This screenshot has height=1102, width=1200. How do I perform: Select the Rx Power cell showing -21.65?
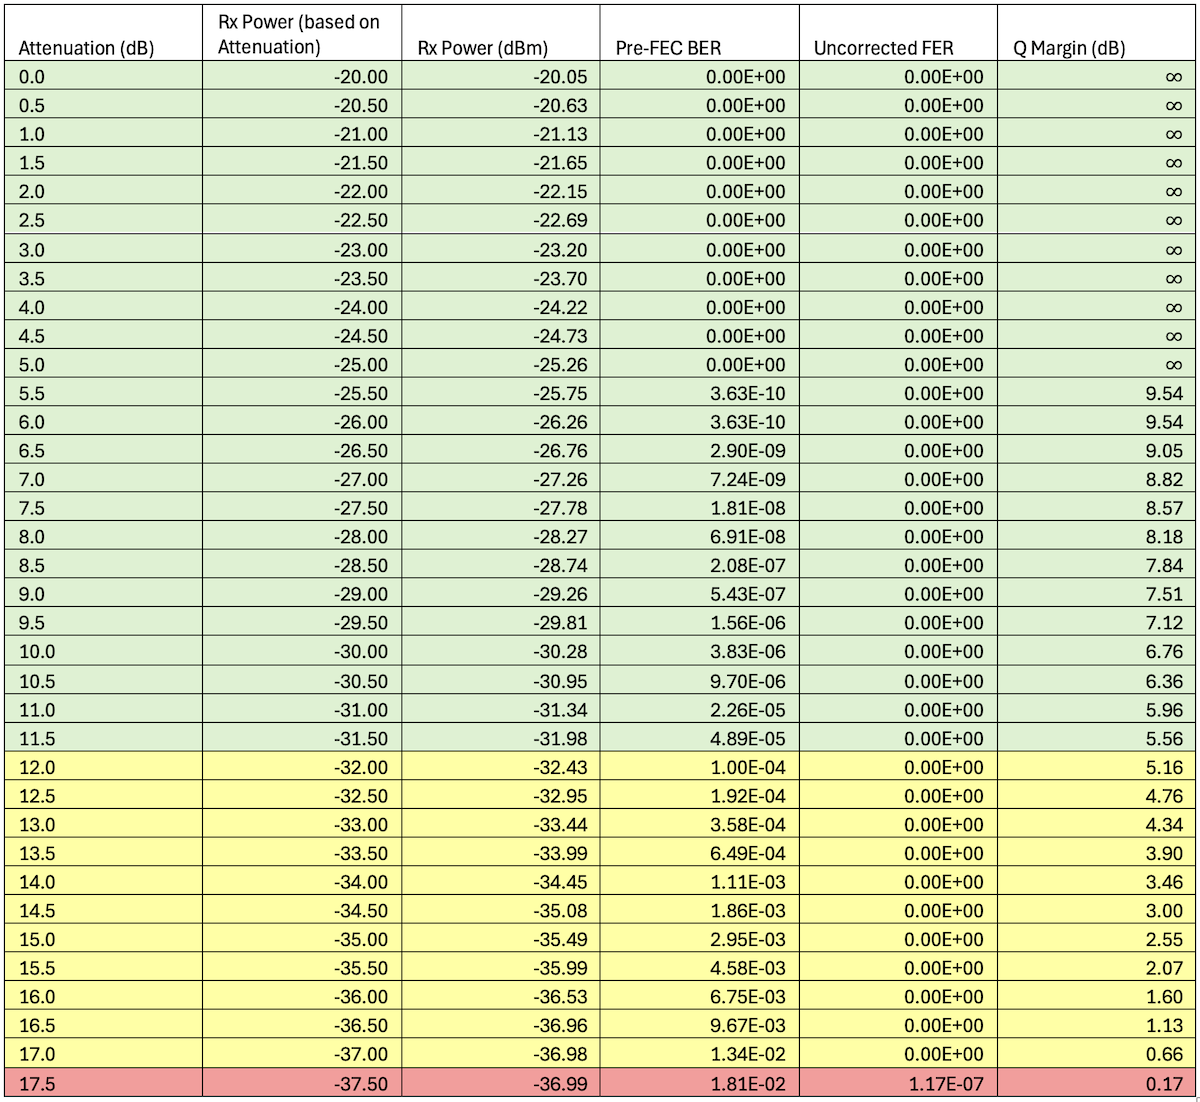[x=501, y=163]
